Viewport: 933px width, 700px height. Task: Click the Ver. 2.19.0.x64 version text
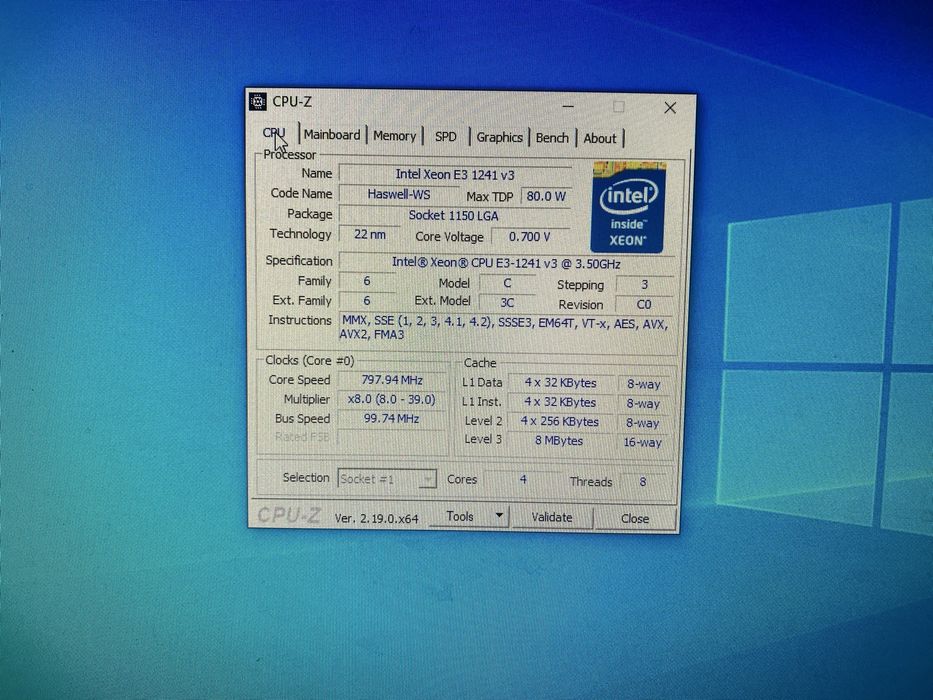coord(376,518)
